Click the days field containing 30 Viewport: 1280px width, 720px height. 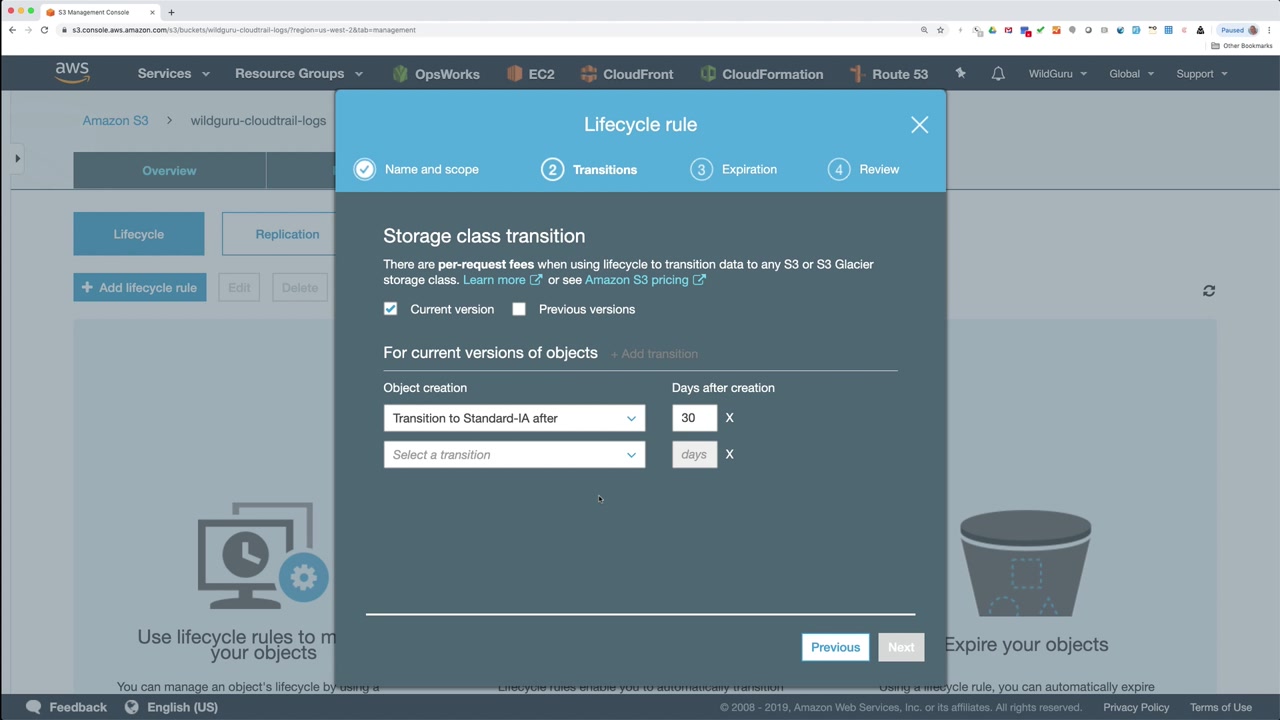[x=694, y=418]
